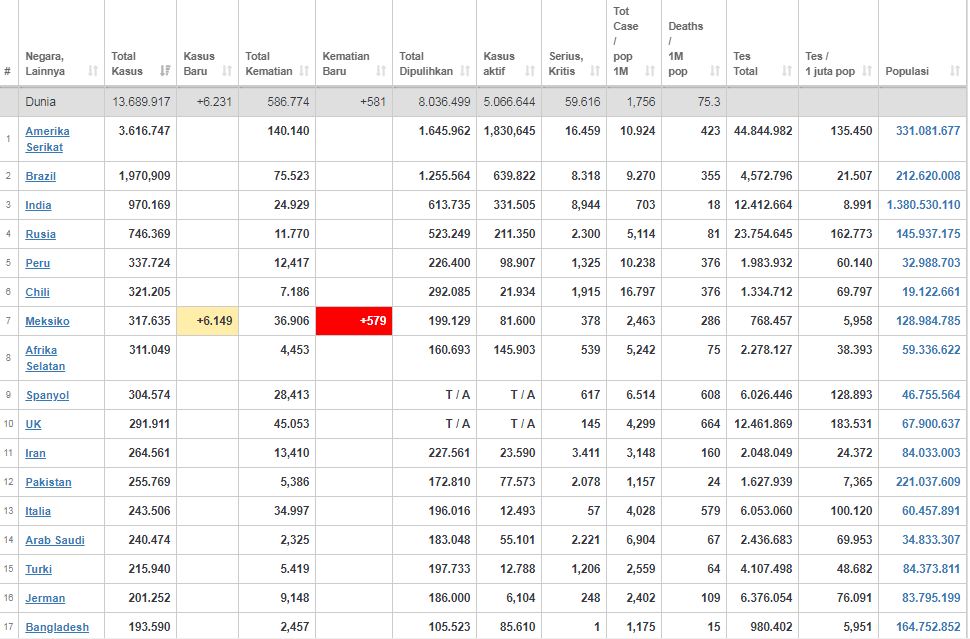This screenshot has height=639, width=970.
Task: Select Dunia new cases +6.231
Action: point(214,102)
